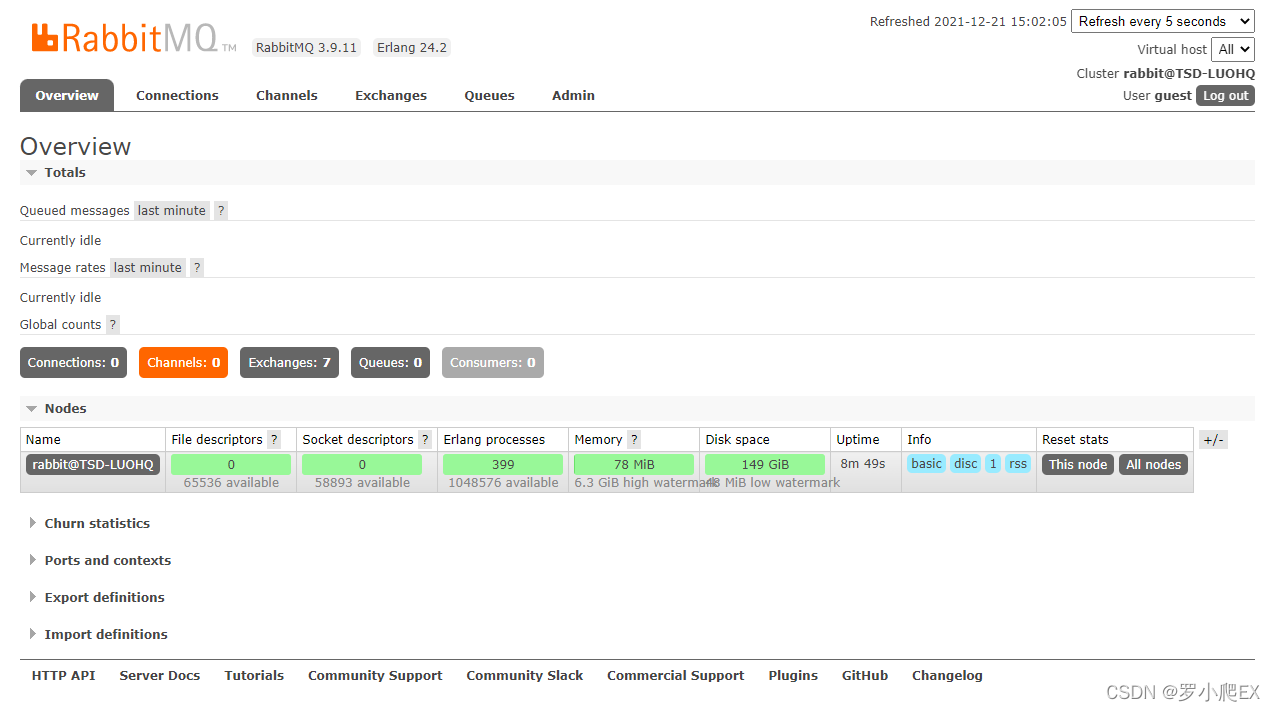Open the Virtual host dropdown

click(1232, 49)
